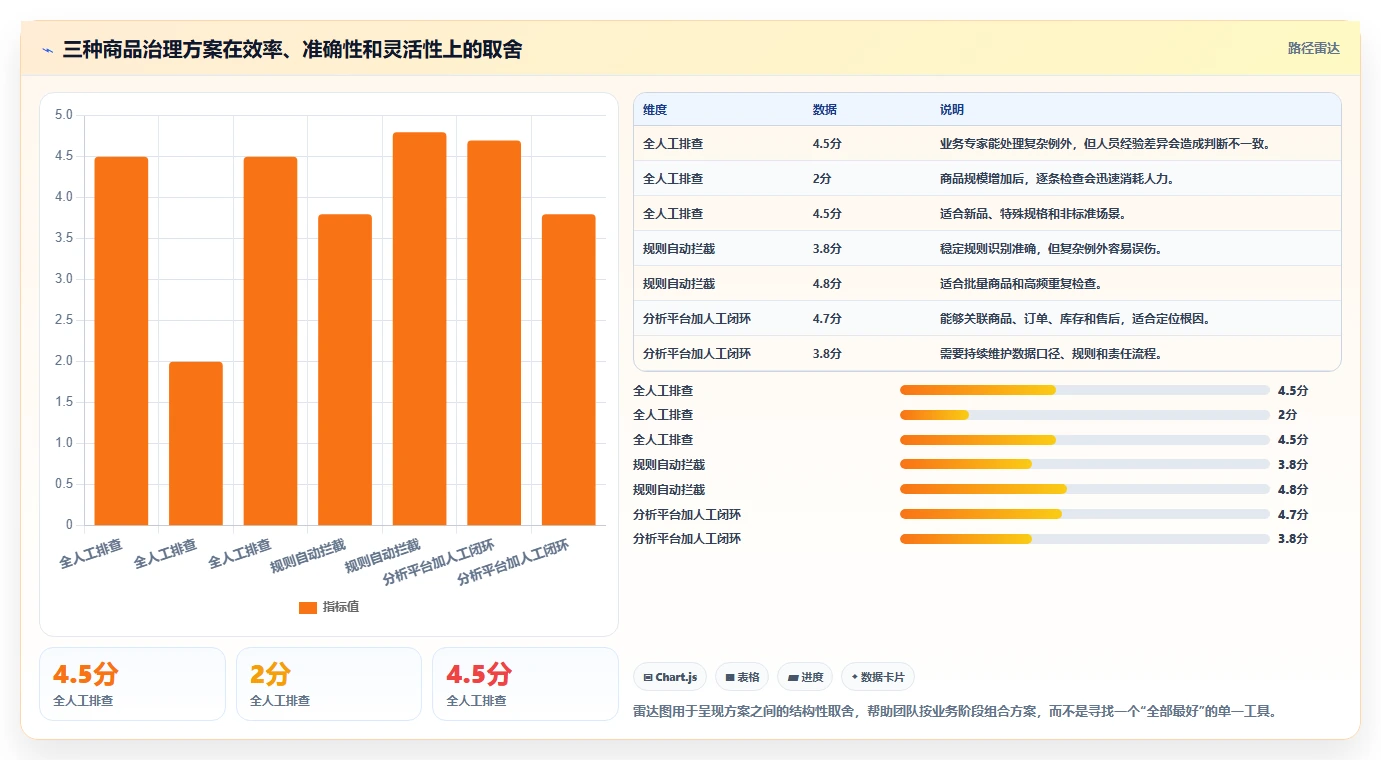Open the Chart.js chip
This screenshot has width=1381, height=760.
(x=670, y=677)
